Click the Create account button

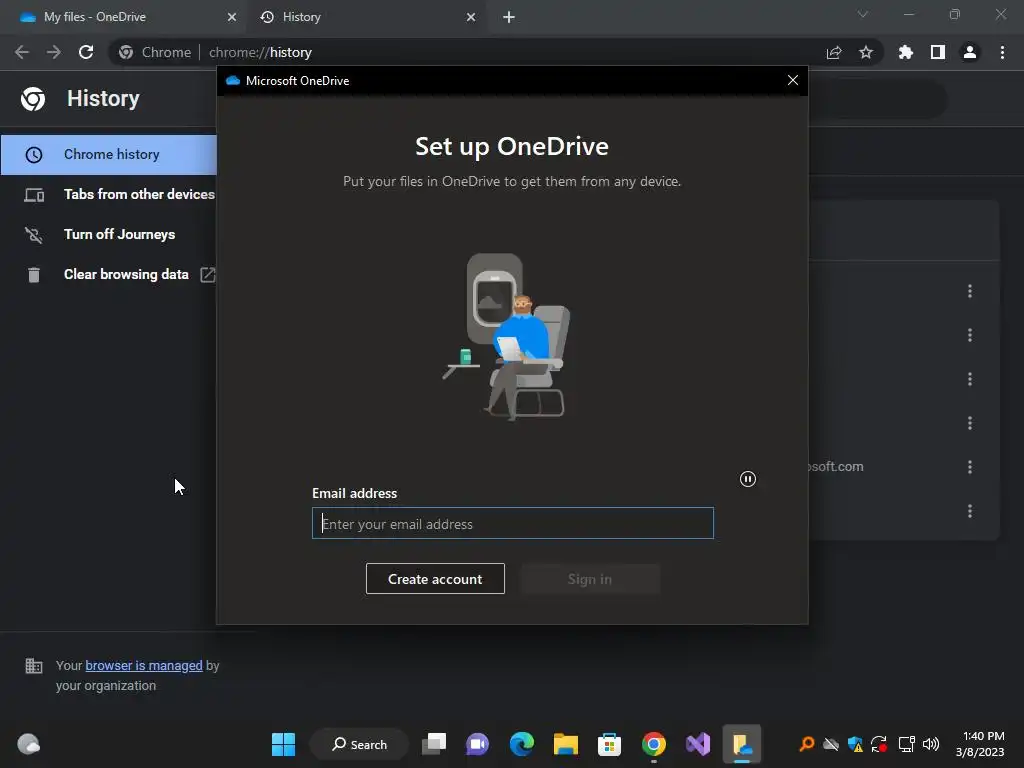[435, 579]
